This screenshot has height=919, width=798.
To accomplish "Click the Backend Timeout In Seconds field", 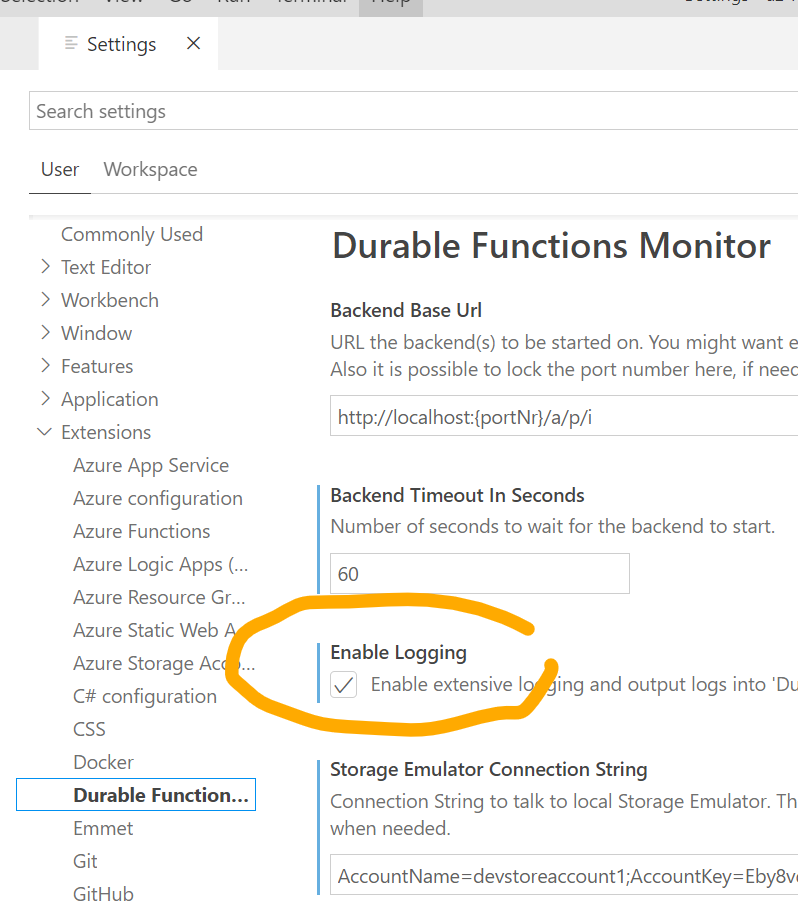I will tap(479, 573).
